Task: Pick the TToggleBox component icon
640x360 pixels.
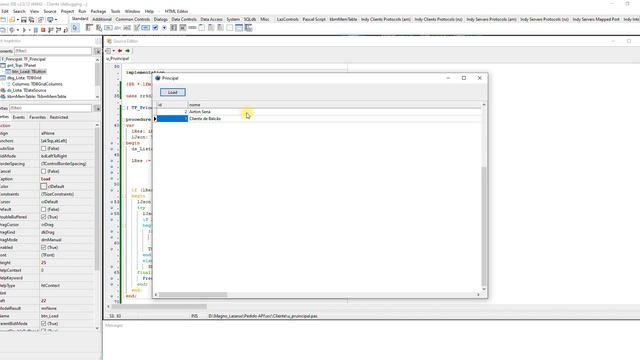Action: click(146, 28)
